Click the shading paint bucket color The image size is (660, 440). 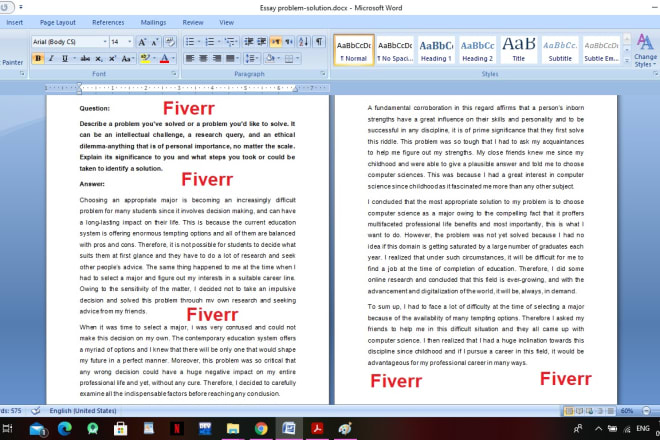point(269,58)
